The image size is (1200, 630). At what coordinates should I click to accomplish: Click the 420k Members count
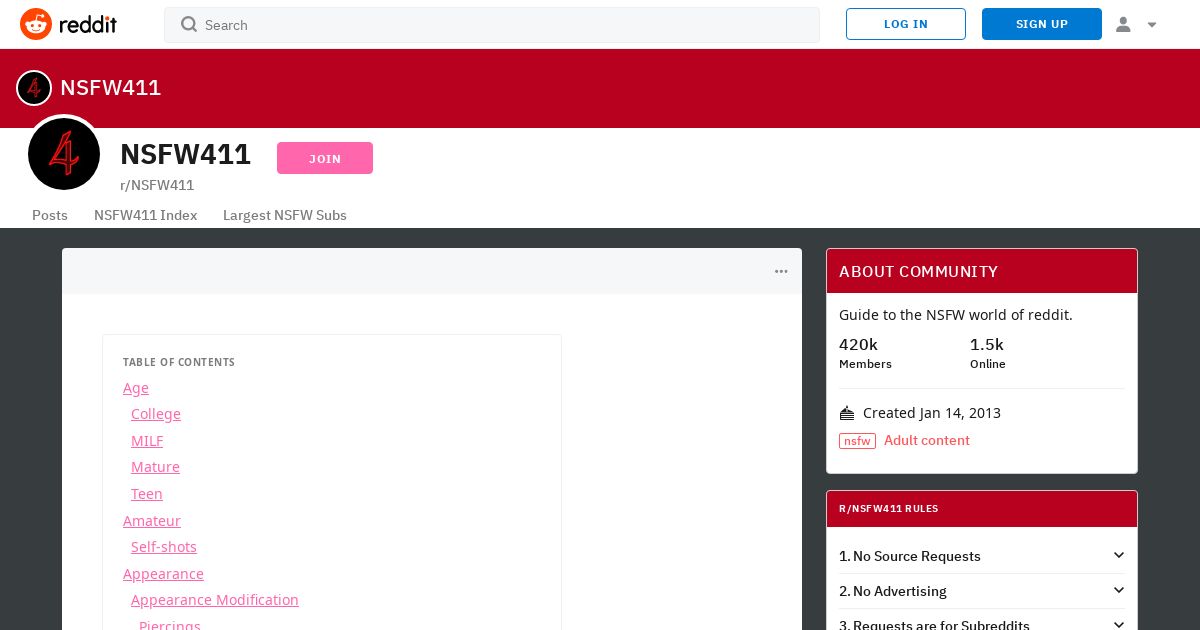[x=865, y=353]
